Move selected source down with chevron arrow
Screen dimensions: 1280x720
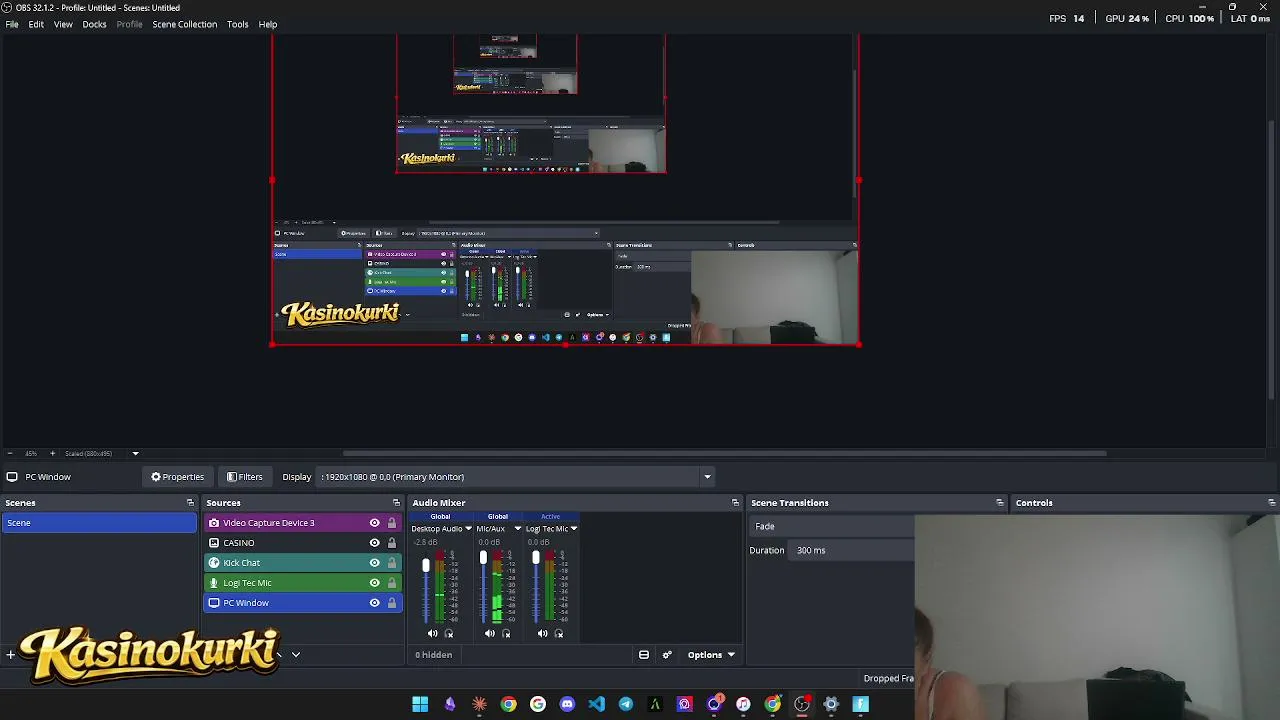pyautogui.click(x=296, y=655)
